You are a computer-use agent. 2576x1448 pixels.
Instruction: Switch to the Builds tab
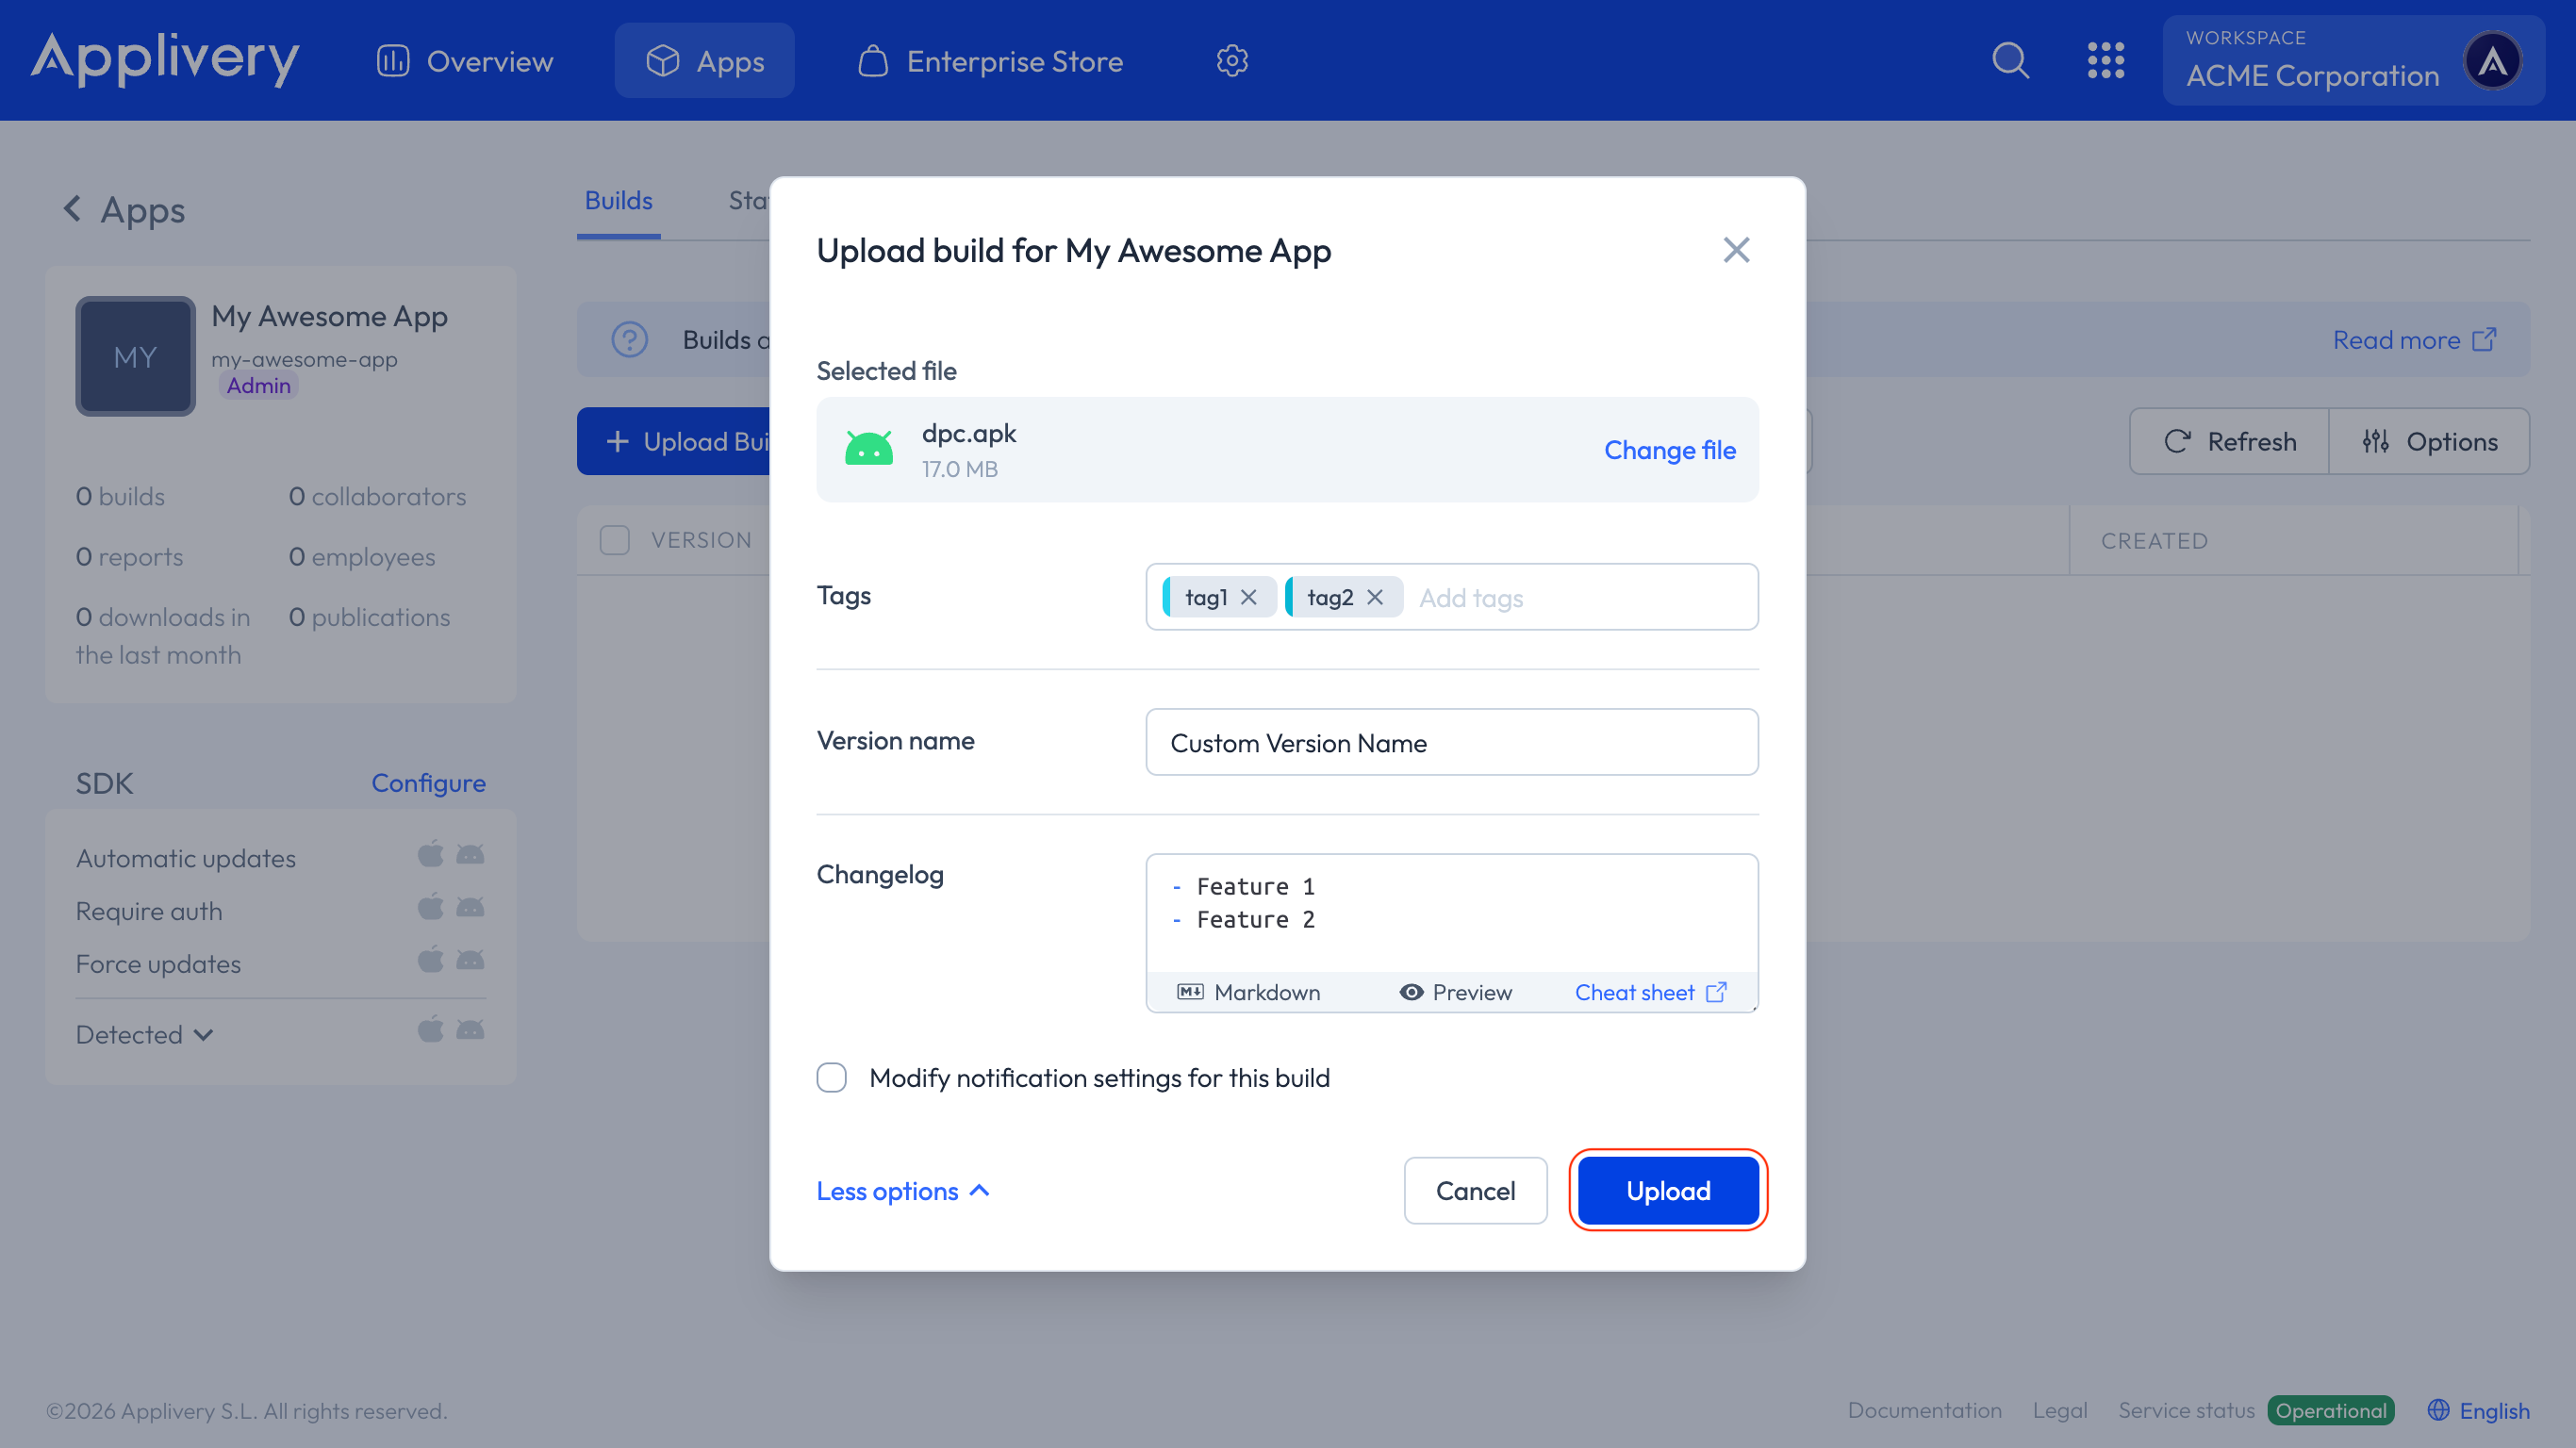pos(618,201)
